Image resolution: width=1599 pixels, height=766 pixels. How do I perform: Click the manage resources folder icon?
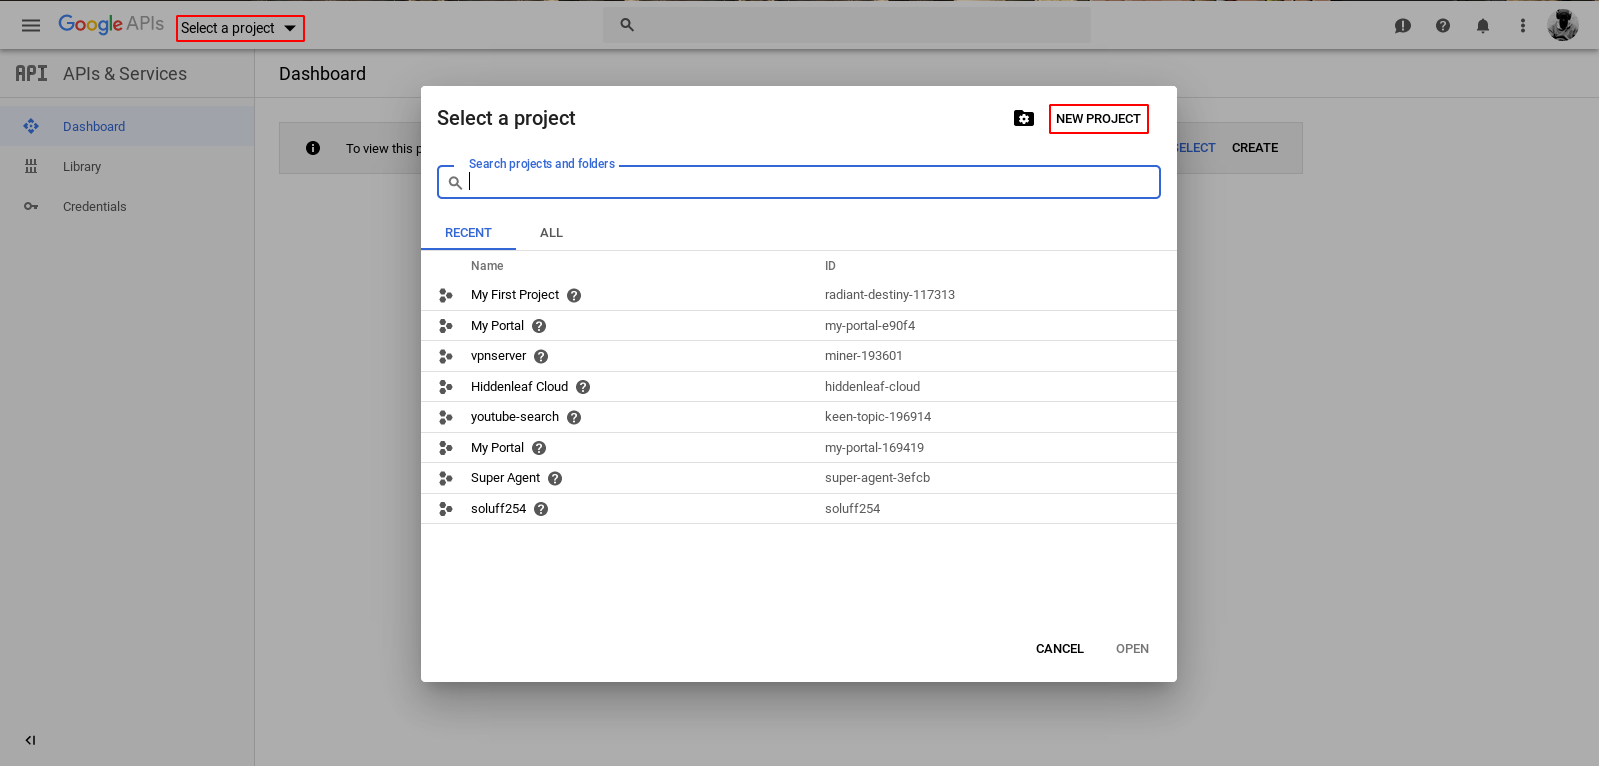point(1023,119)
